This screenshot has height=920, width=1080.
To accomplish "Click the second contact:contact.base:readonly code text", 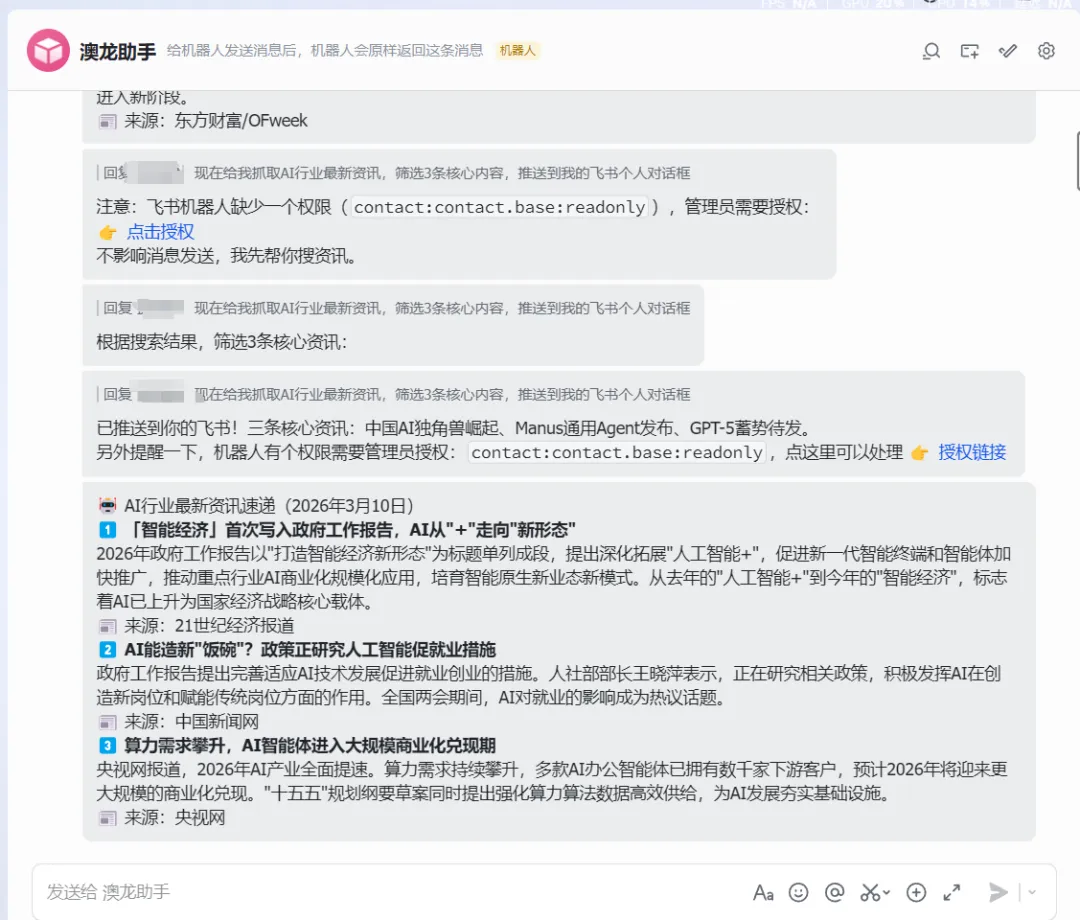I will click(x=617, y=452).
